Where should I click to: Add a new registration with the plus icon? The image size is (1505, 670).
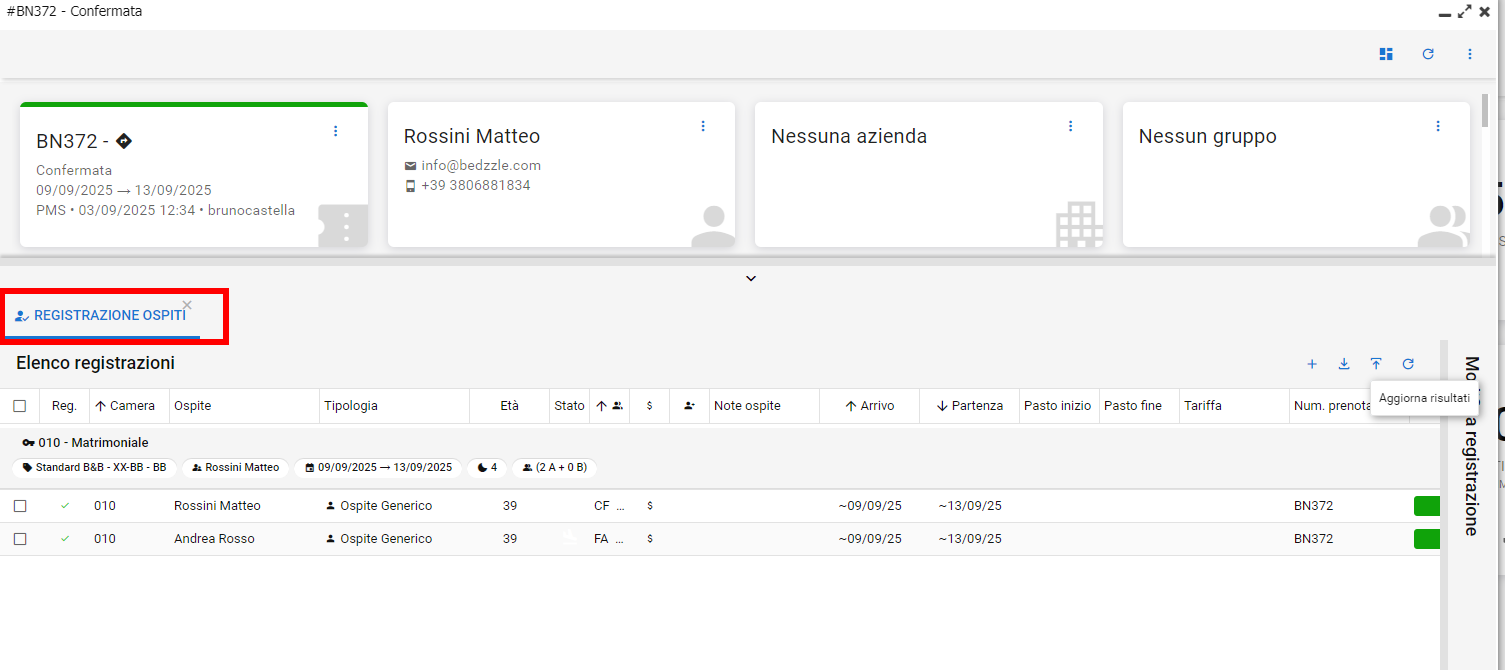coord(1312,364)
